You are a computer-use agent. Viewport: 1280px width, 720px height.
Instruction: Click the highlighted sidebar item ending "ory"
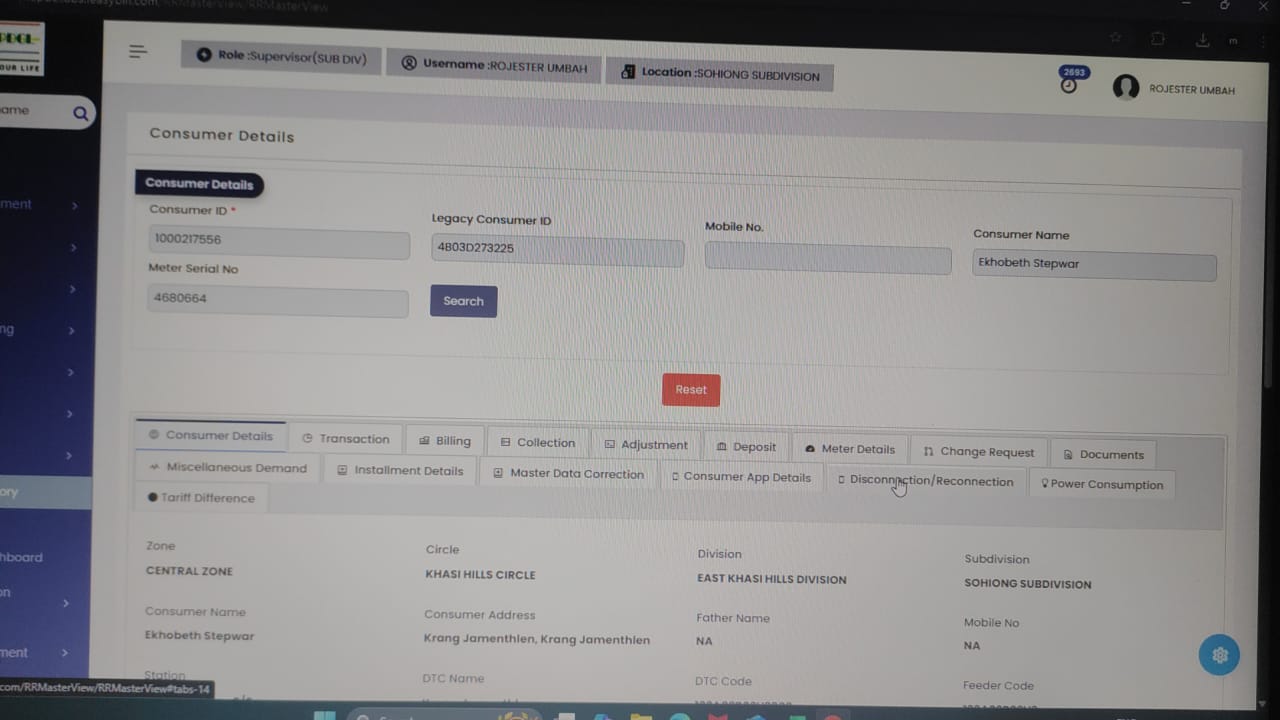(45, 492)
